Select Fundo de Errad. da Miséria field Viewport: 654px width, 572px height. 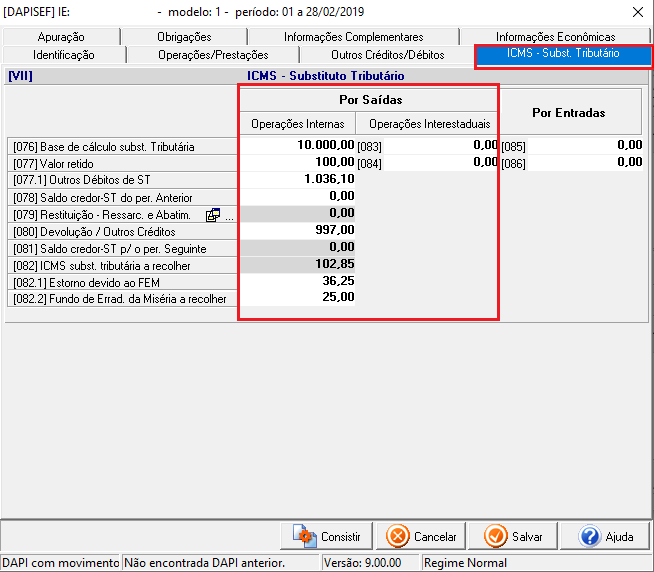point(298,298)
